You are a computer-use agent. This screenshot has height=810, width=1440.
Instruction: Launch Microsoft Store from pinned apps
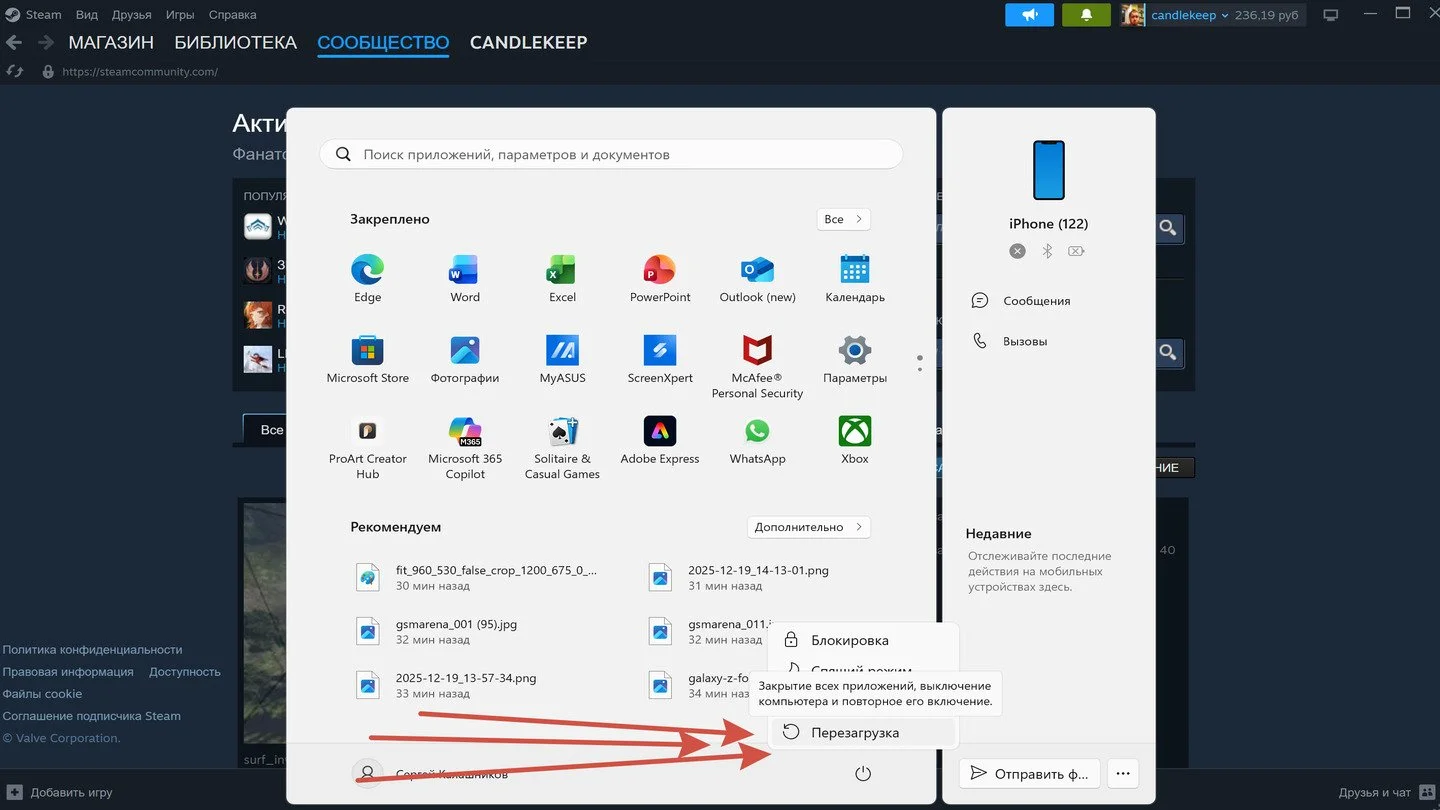tap(367, 359)
